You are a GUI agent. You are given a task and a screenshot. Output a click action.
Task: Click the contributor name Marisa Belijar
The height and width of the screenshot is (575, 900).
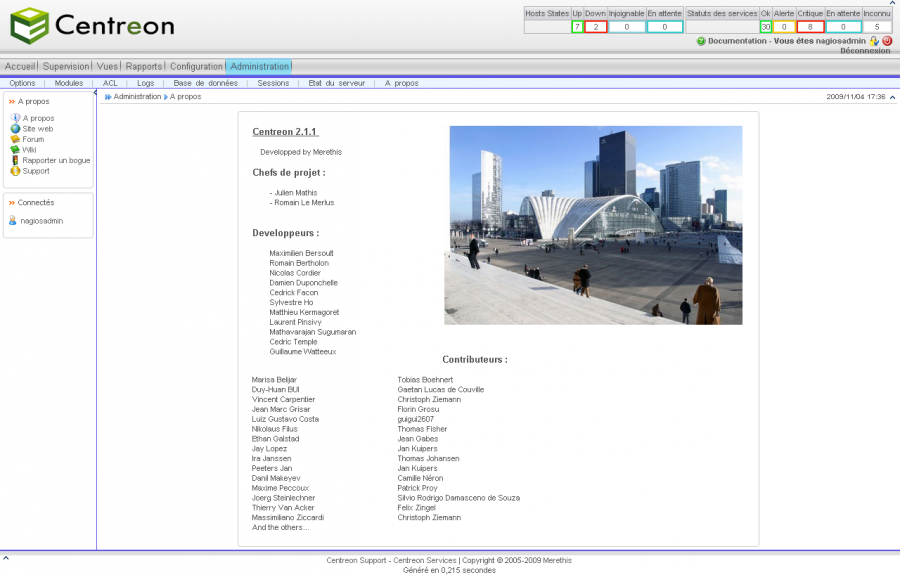pyautogui.click(x=274, y=380)
